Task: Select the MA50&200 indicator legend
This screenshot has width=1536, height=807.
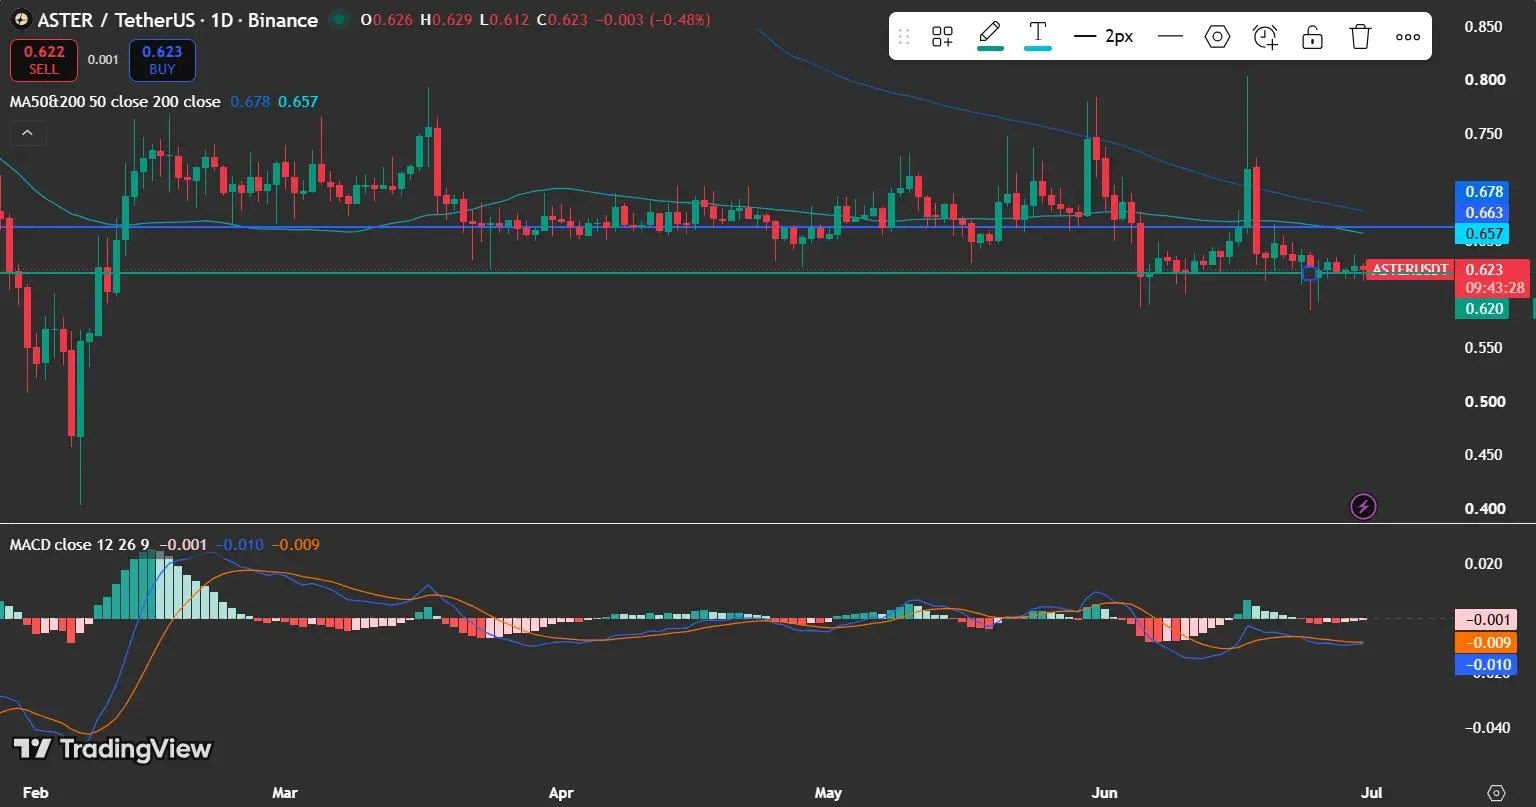Action: [x=115, y=102]
